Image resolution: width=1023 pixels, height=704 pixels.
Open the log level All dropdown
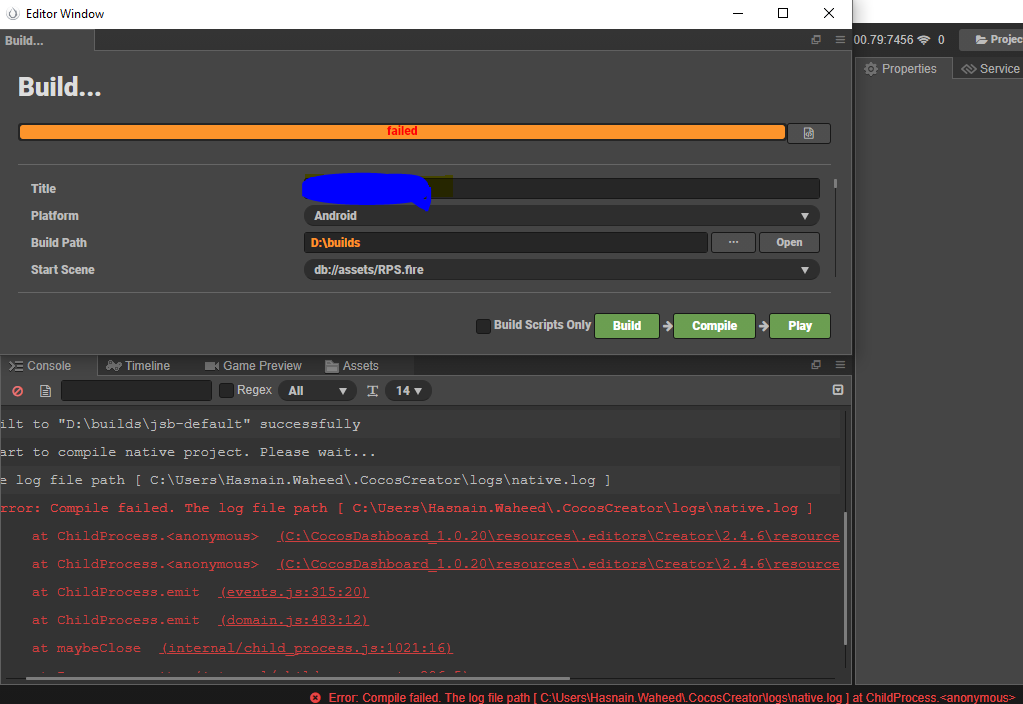coord(317,391)
